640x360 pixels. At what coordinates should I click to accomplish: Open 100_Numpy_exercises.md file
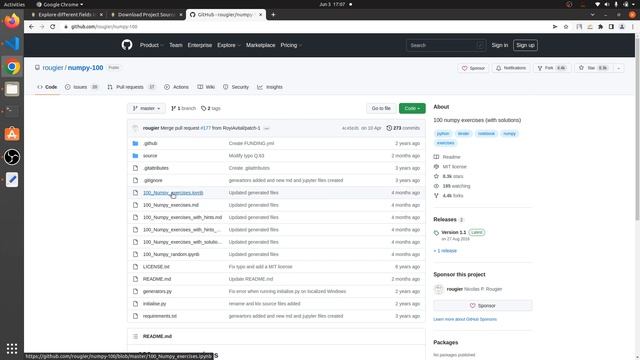click(x=171, y=205)
